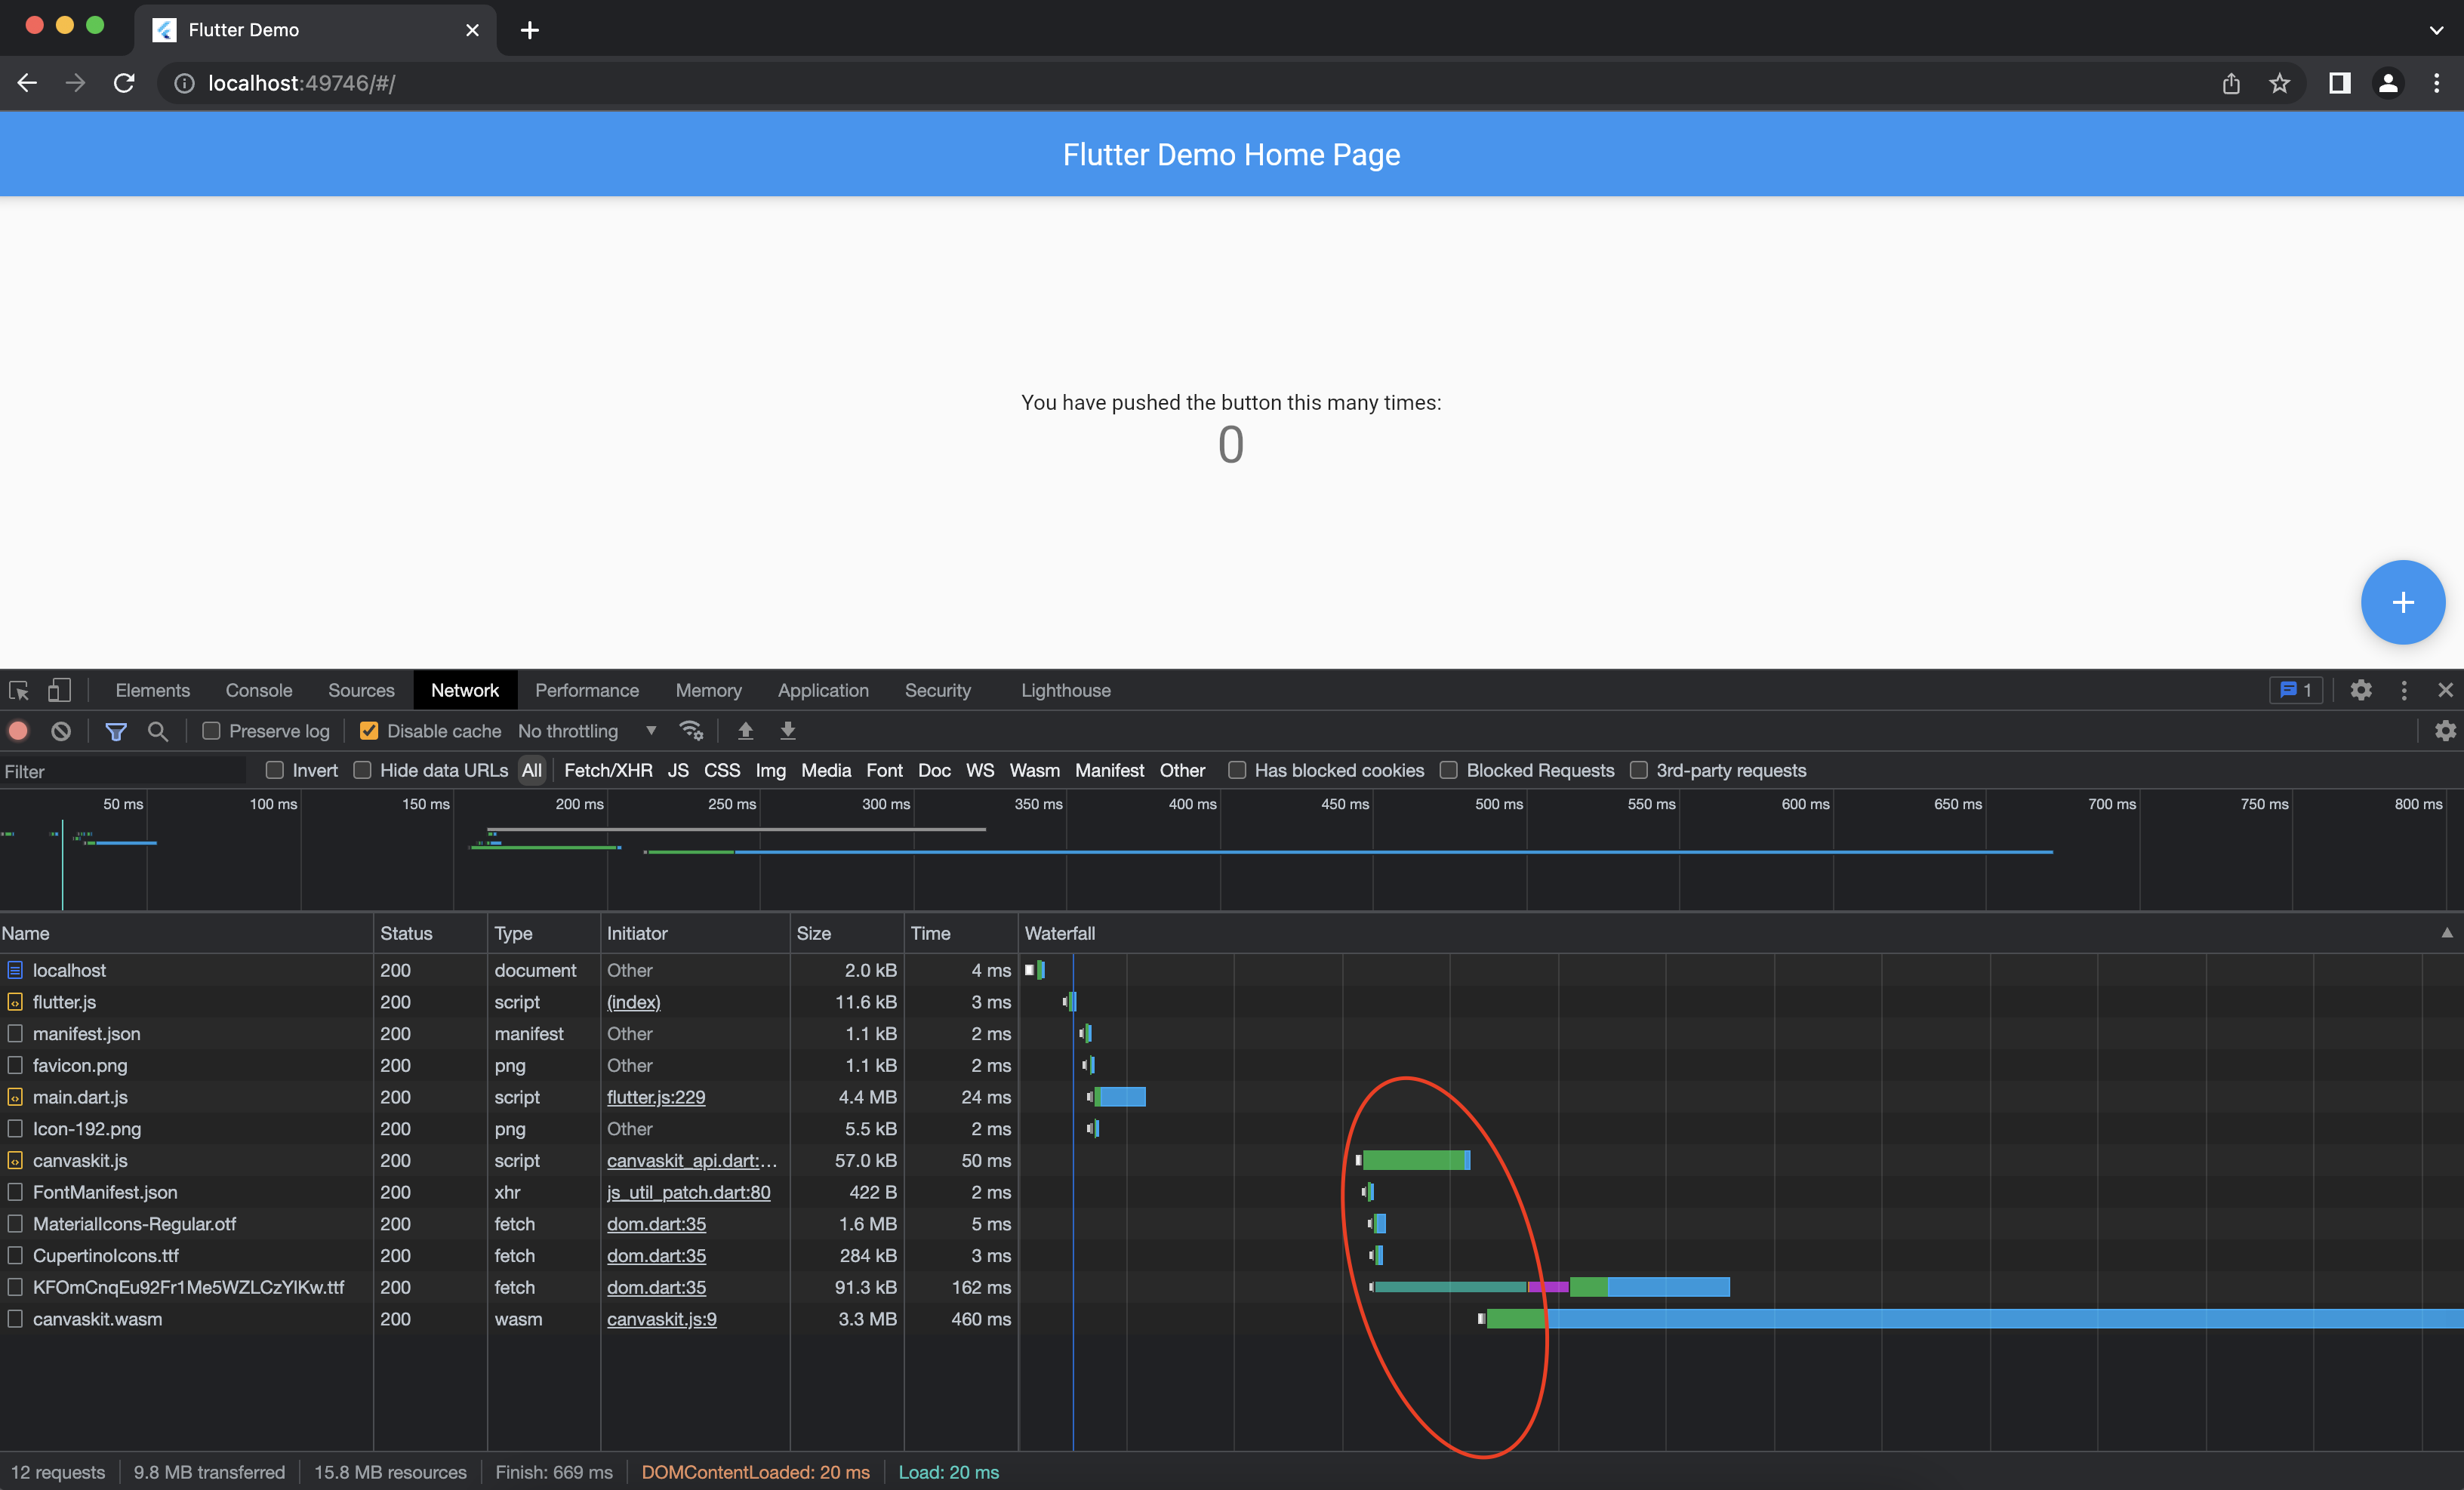Uncheck the Disable cache checkbox
The height and width of the screenshot is (1490, 2464).
(x=369, y=731)
